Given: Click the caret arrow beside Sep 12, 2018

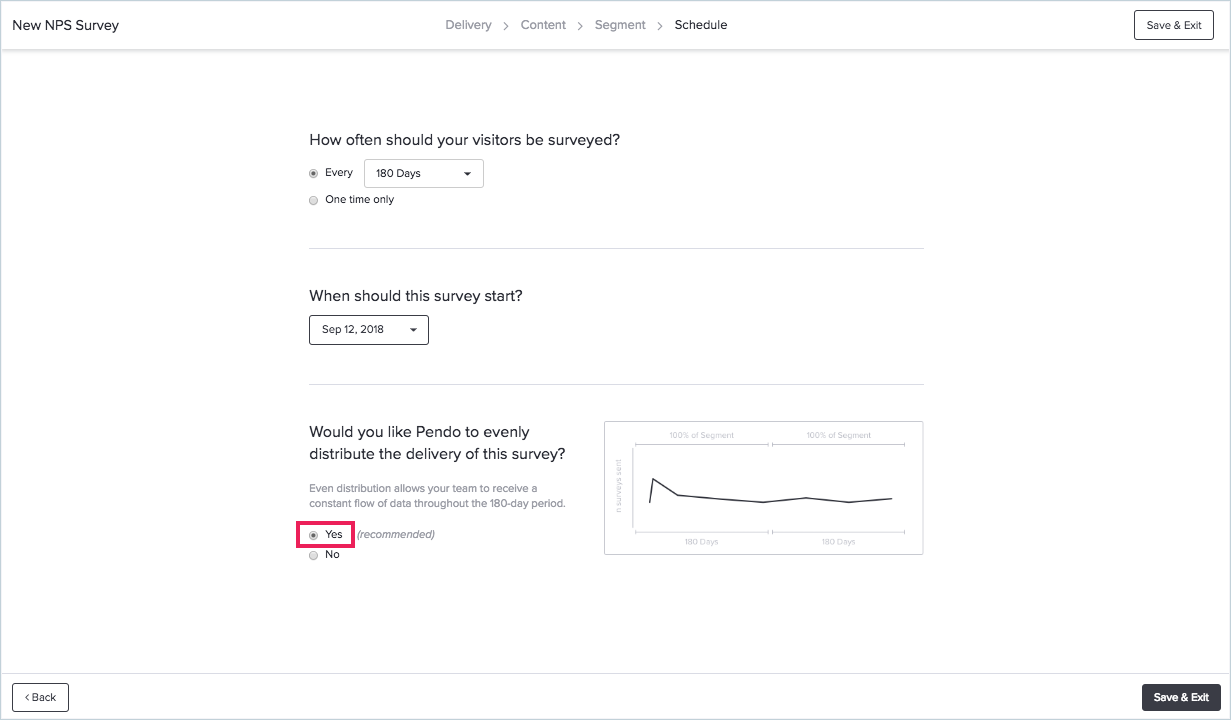Looking at the screenshot, I should tap(413, 330).
